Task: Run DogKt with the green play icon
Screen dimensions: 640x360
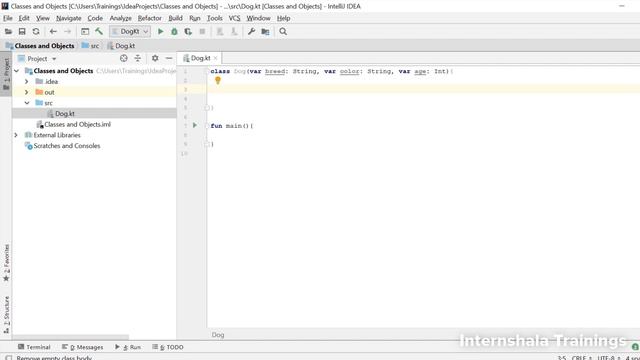Action: pyautogui.click(x=160, y=31)
